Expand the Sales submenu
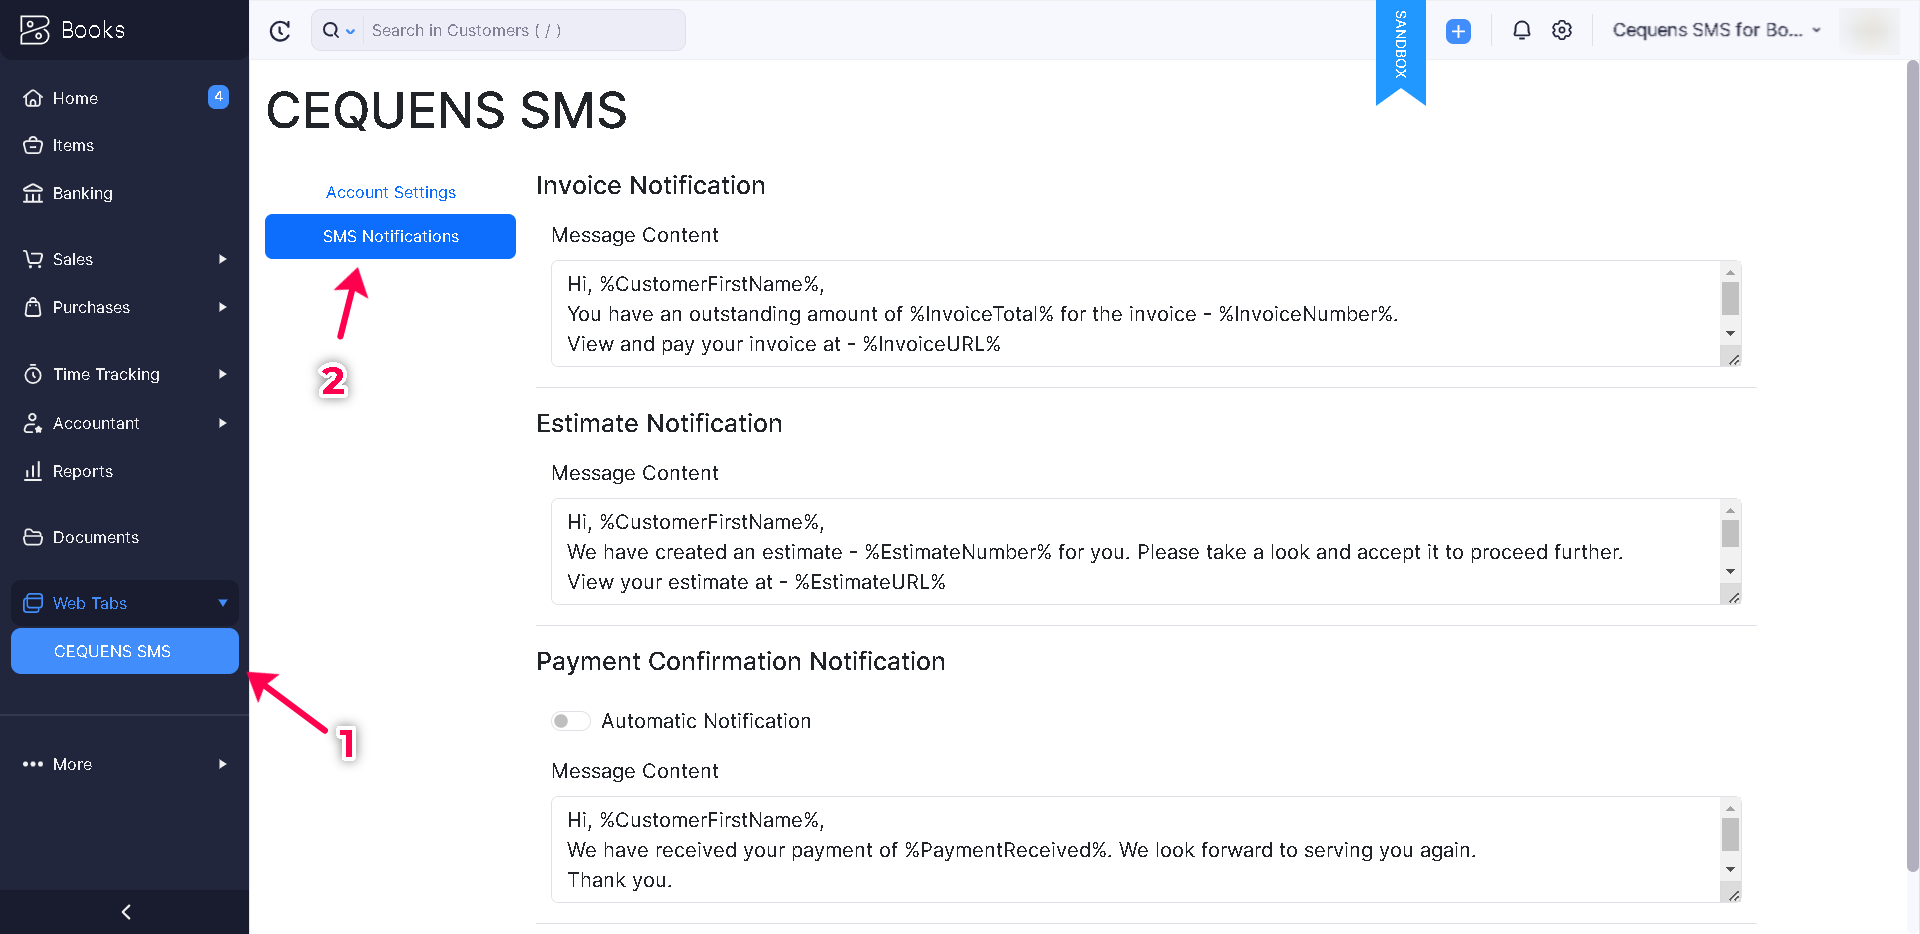 point(222,259)
